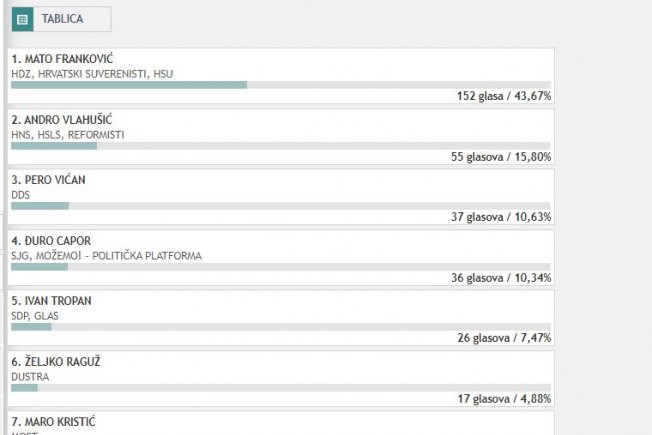Open the TABLICA tab
The image size is (652, 435).
click(x=62, y=19)
